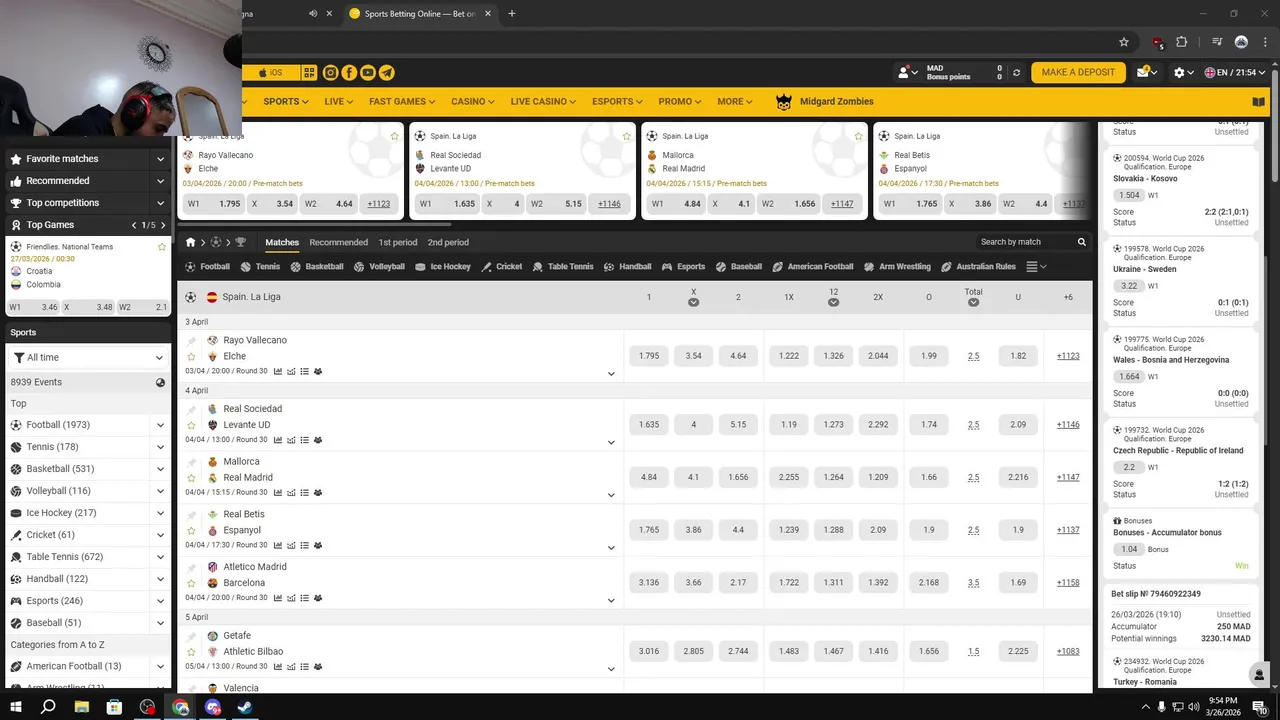Switch to the Recommended tab
The height and width of the screenshot is (720, 1280).
pos(338,242)
